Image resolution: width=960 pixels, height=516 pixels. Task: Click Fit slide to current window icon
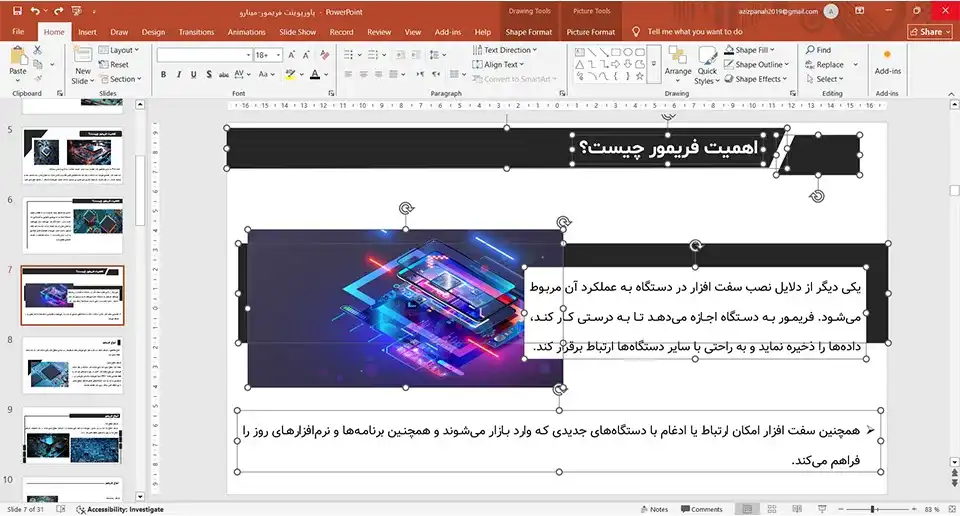click(951, 509)
